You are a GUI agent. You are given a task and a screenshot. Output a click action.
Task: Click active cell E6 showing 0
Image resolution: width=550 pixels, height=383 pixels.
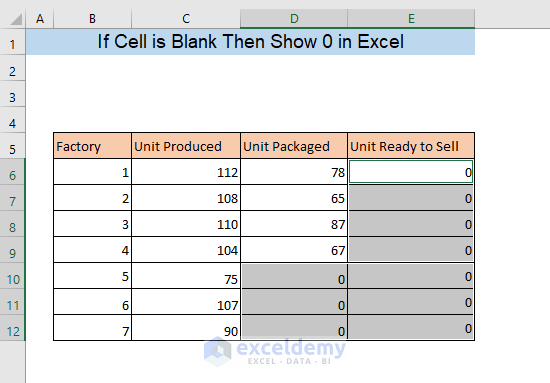point(411,172)
